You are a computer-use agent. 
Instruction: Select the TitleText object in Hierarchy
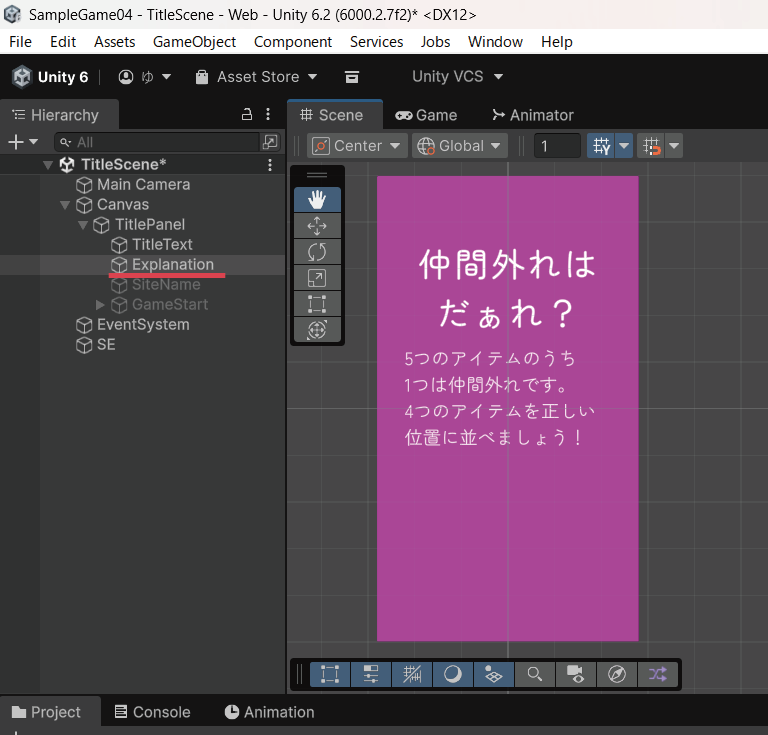tap(162, 245)
